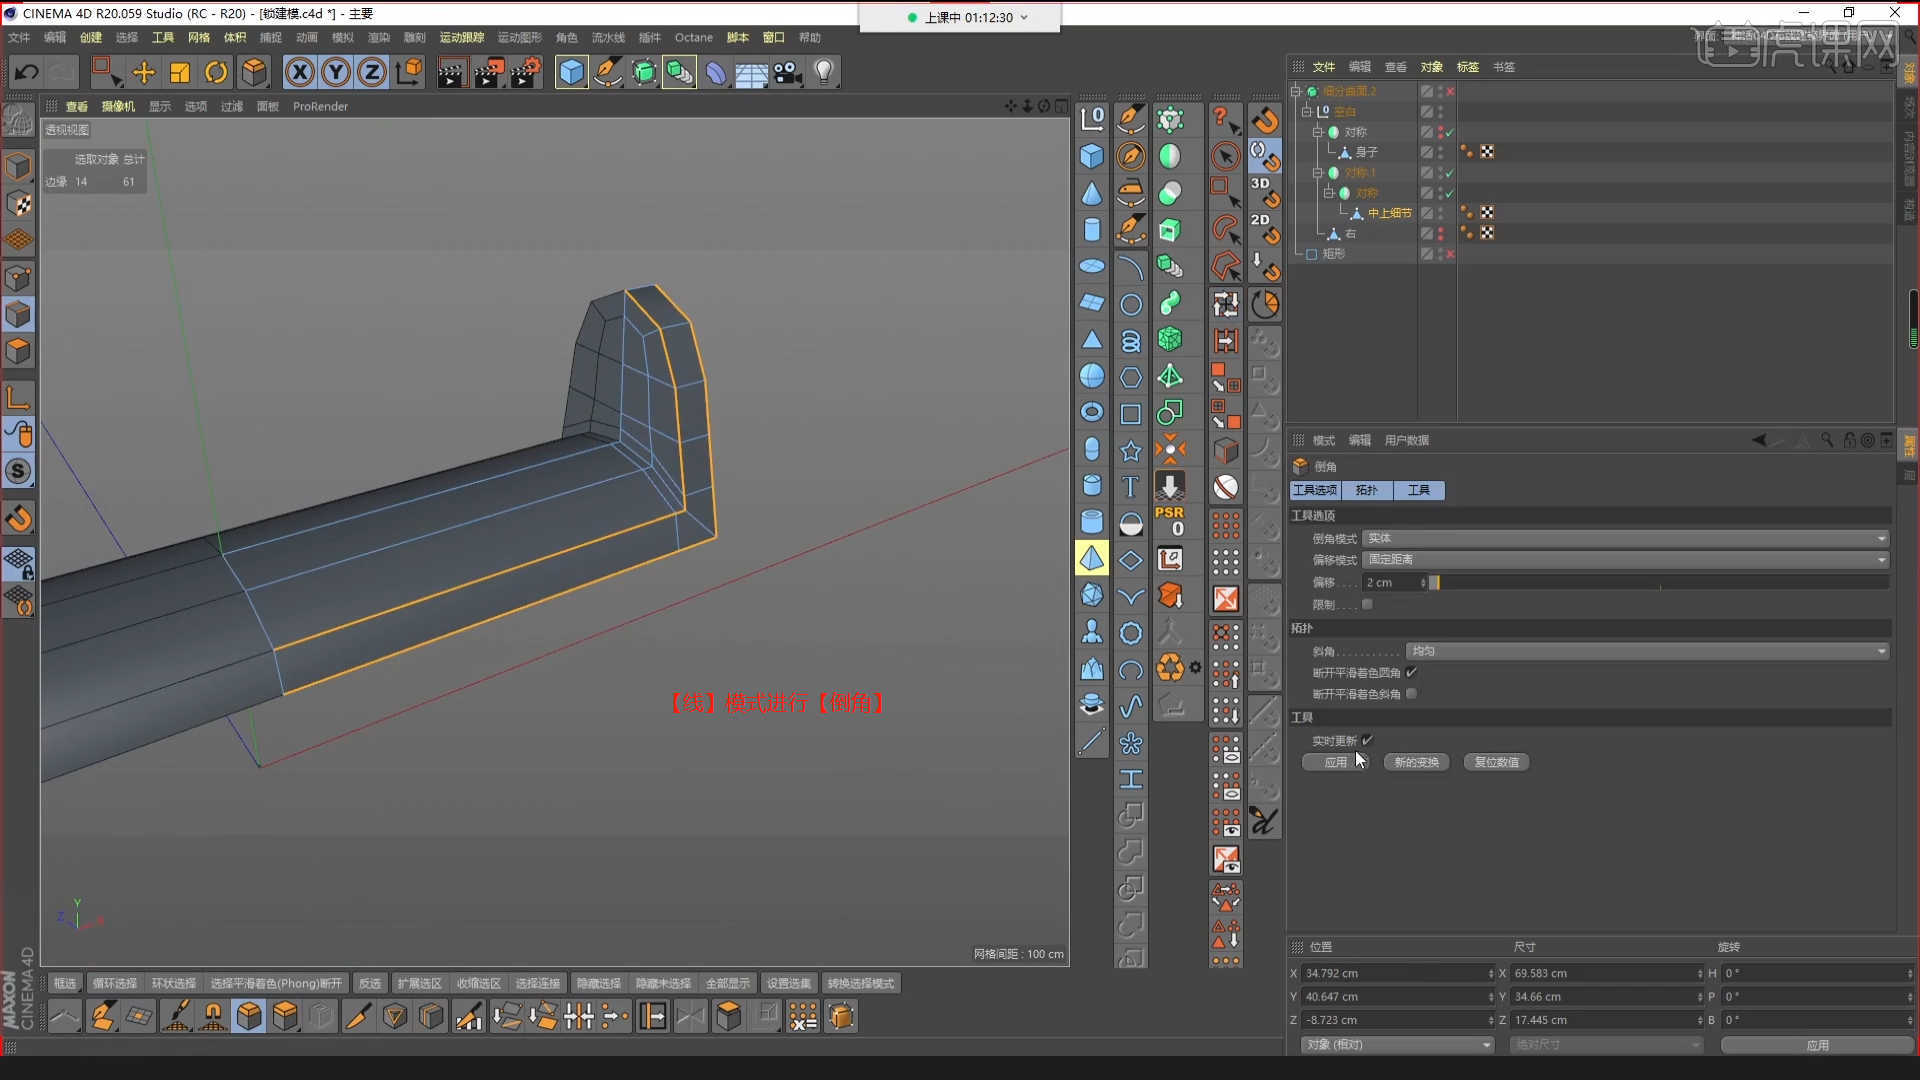Click the 新的变换 button
The width and height of the screenshot is (1920, 1080).
1416,762
